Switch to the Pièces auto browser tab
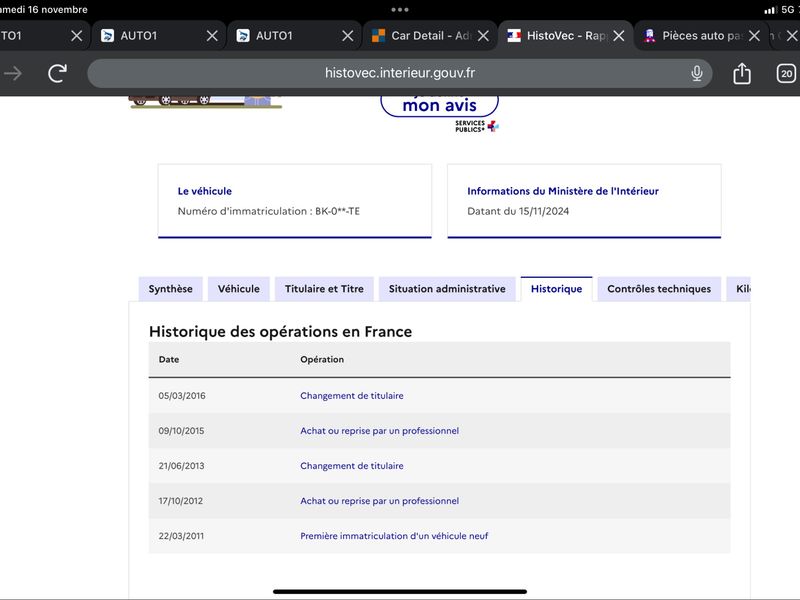 point(701,36)
